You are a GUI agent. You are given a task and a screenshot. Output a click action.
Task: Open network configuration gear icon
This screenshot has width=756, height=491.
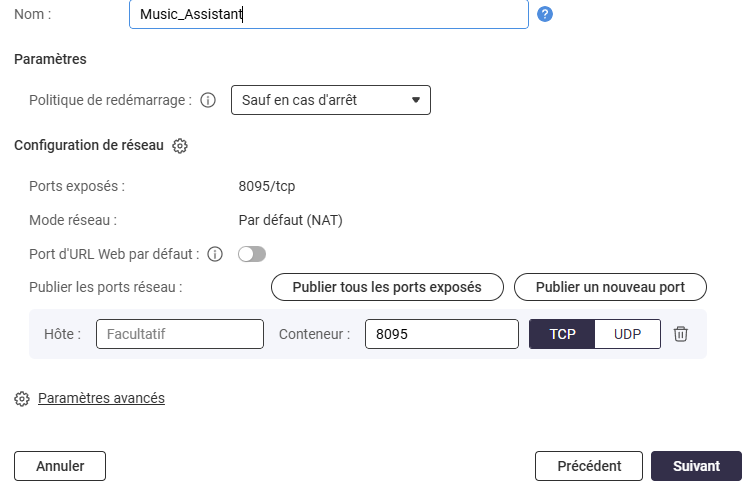(180, 146)
